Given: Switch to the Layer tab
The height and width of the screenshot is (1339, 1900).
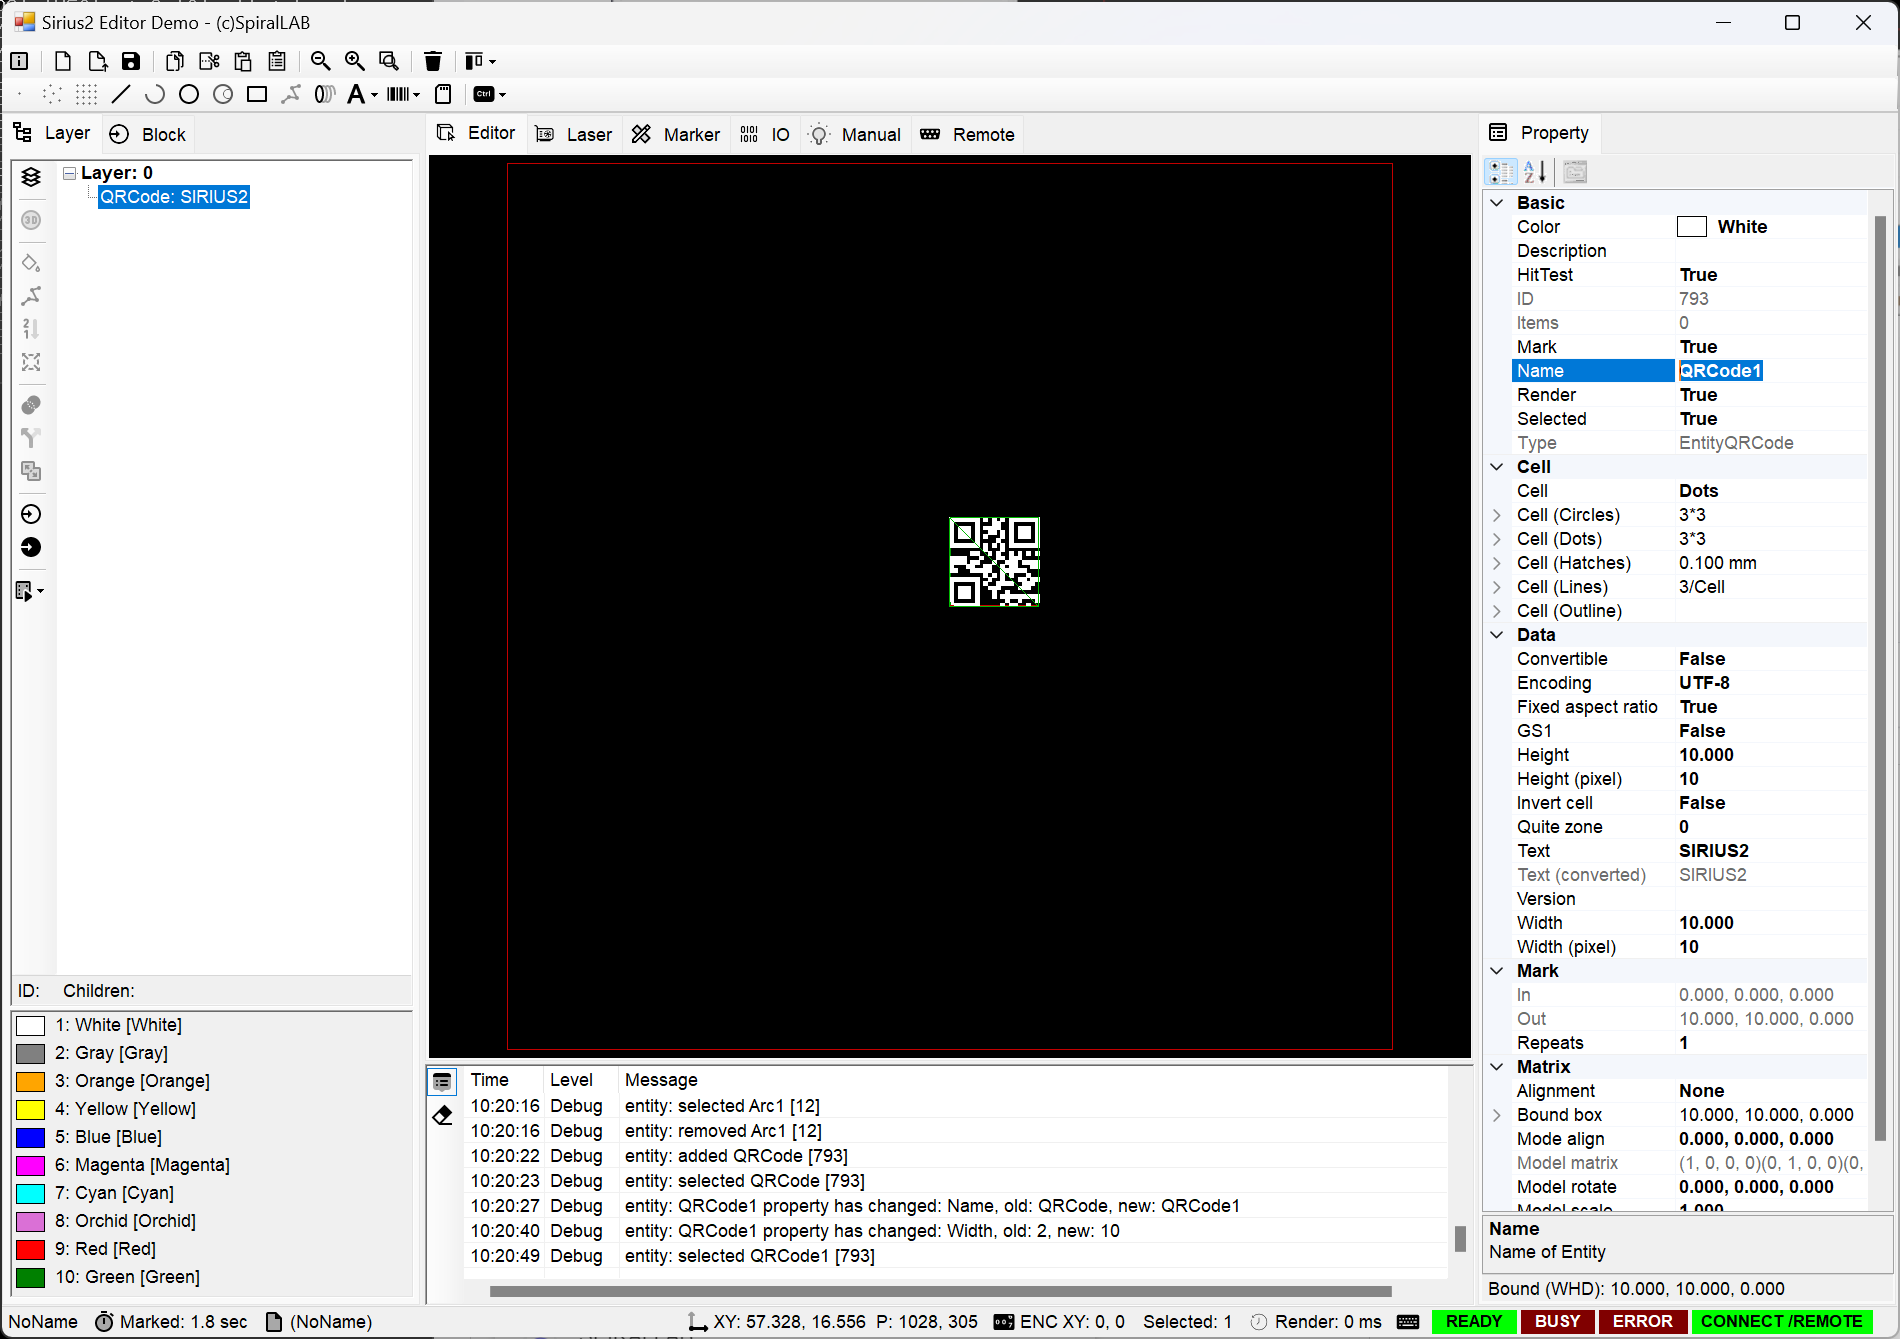Looking at the screenshot, I should 52,133.
